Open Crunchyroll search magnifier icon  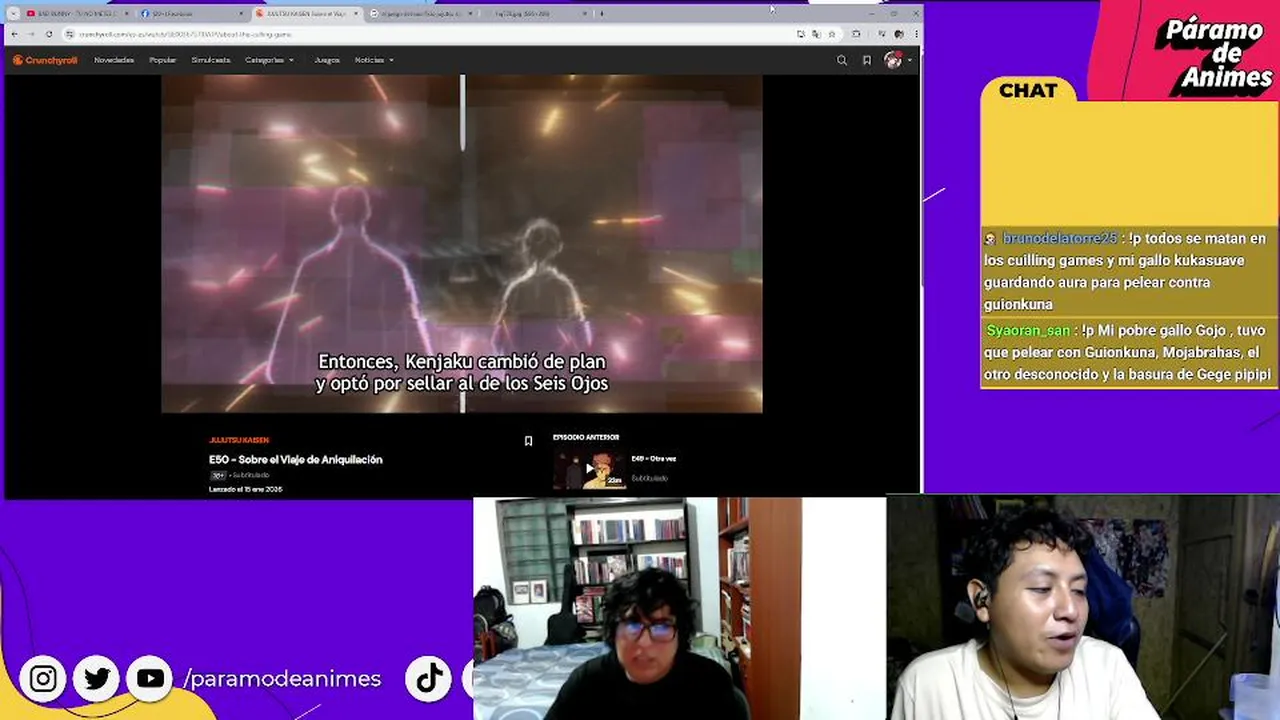click(842, 60)
